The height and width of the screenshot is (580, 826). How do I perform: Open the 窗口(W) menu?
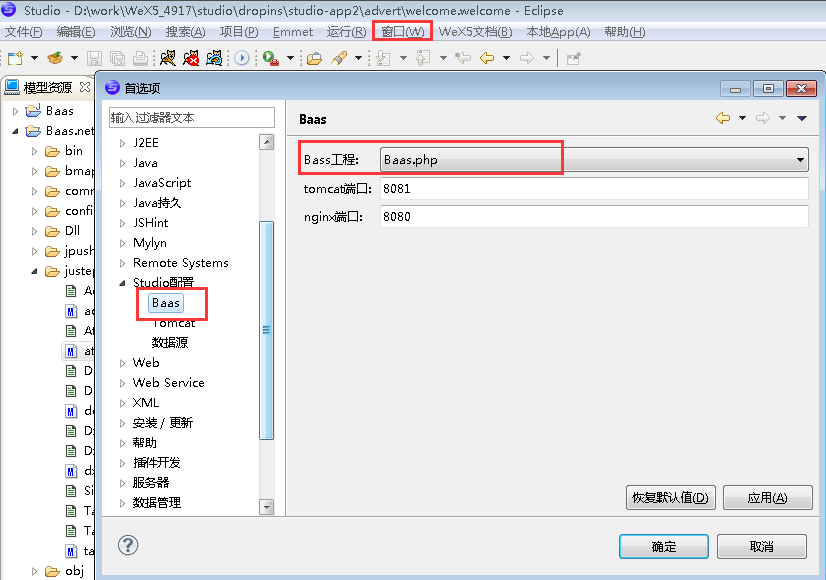[402, 32]
